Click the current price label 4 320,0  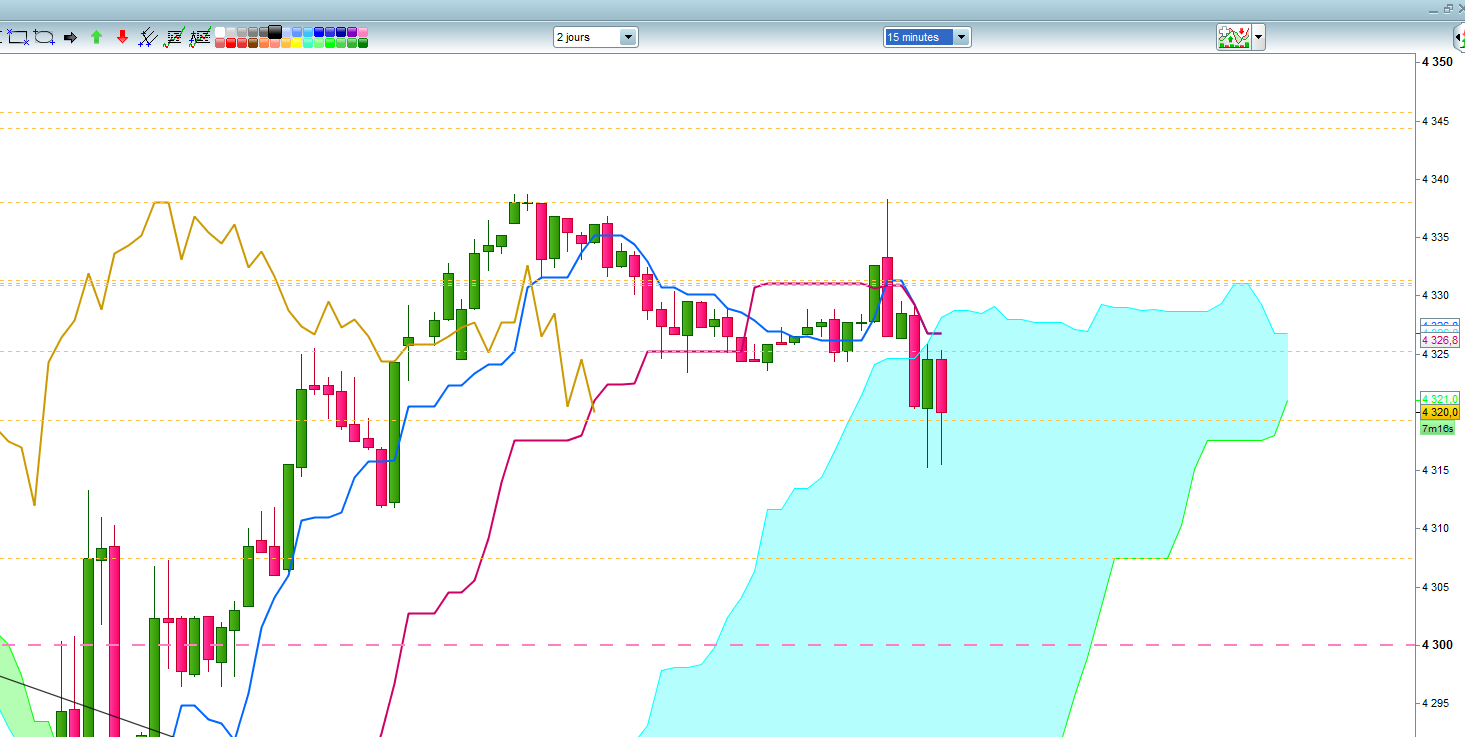tap(1440, 412)
